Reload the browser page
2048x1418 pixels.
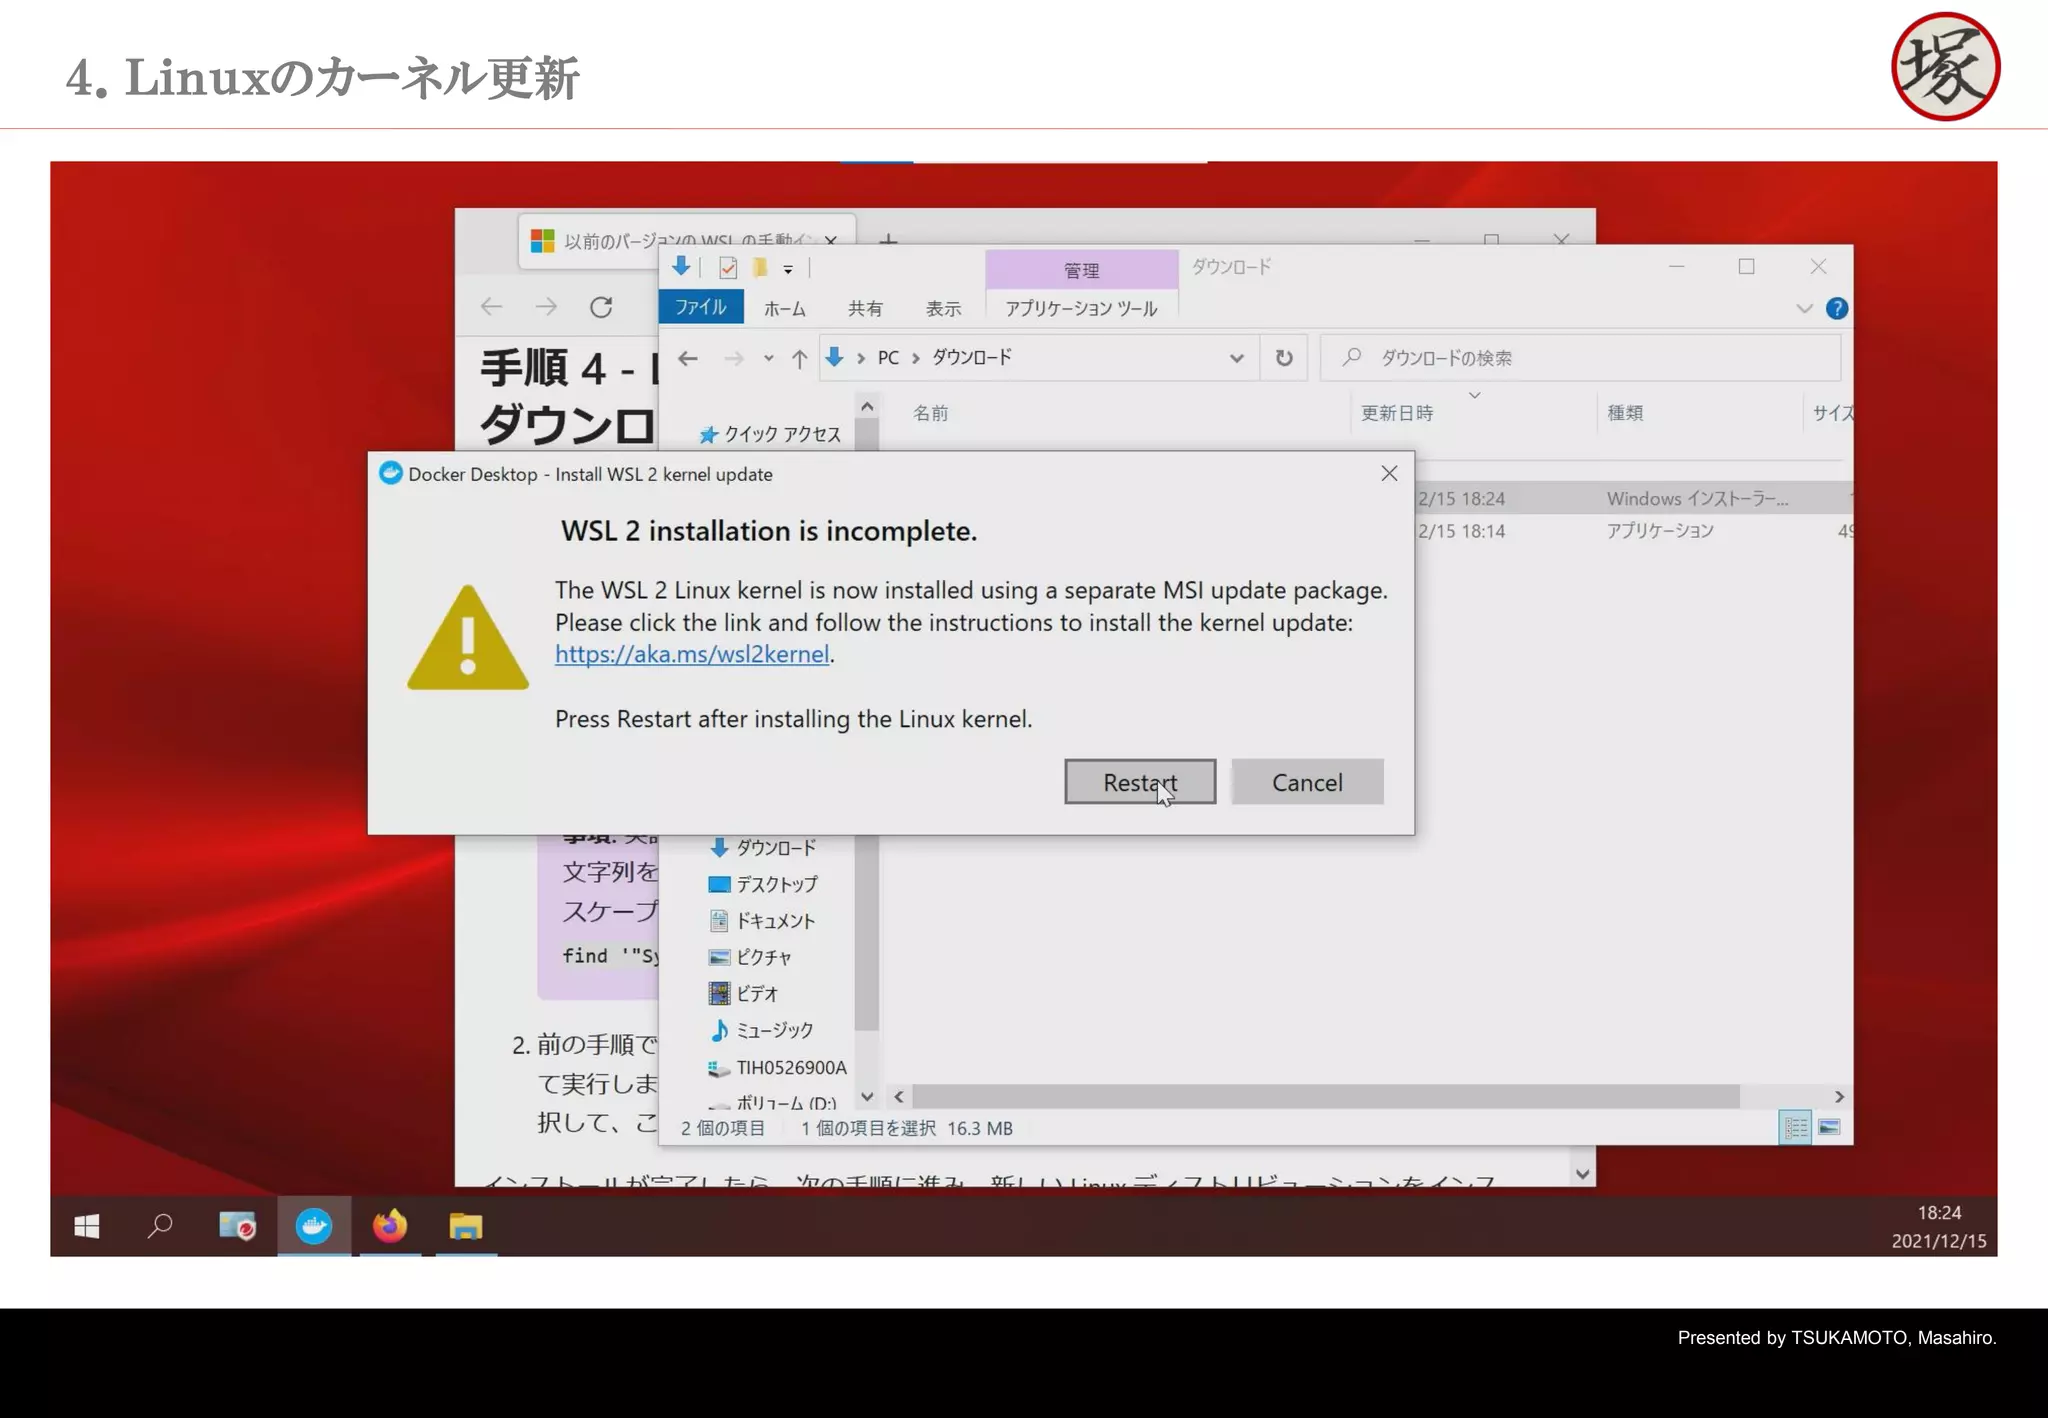click(x=601, y=307)
